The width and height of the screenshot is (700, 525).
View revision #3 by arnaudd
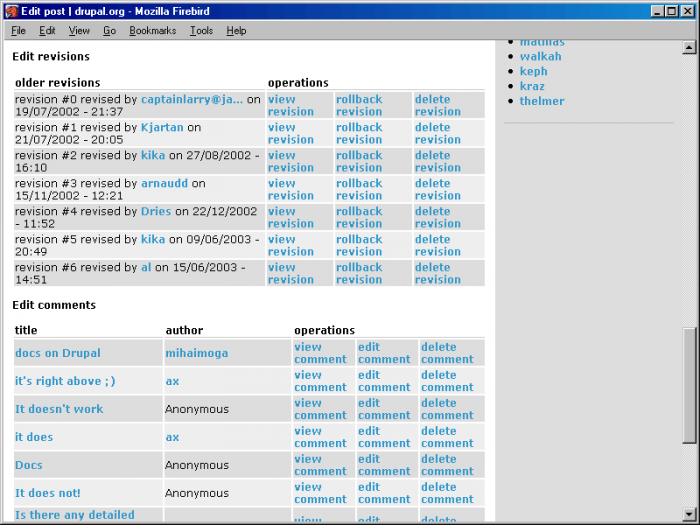coord(291,189)
